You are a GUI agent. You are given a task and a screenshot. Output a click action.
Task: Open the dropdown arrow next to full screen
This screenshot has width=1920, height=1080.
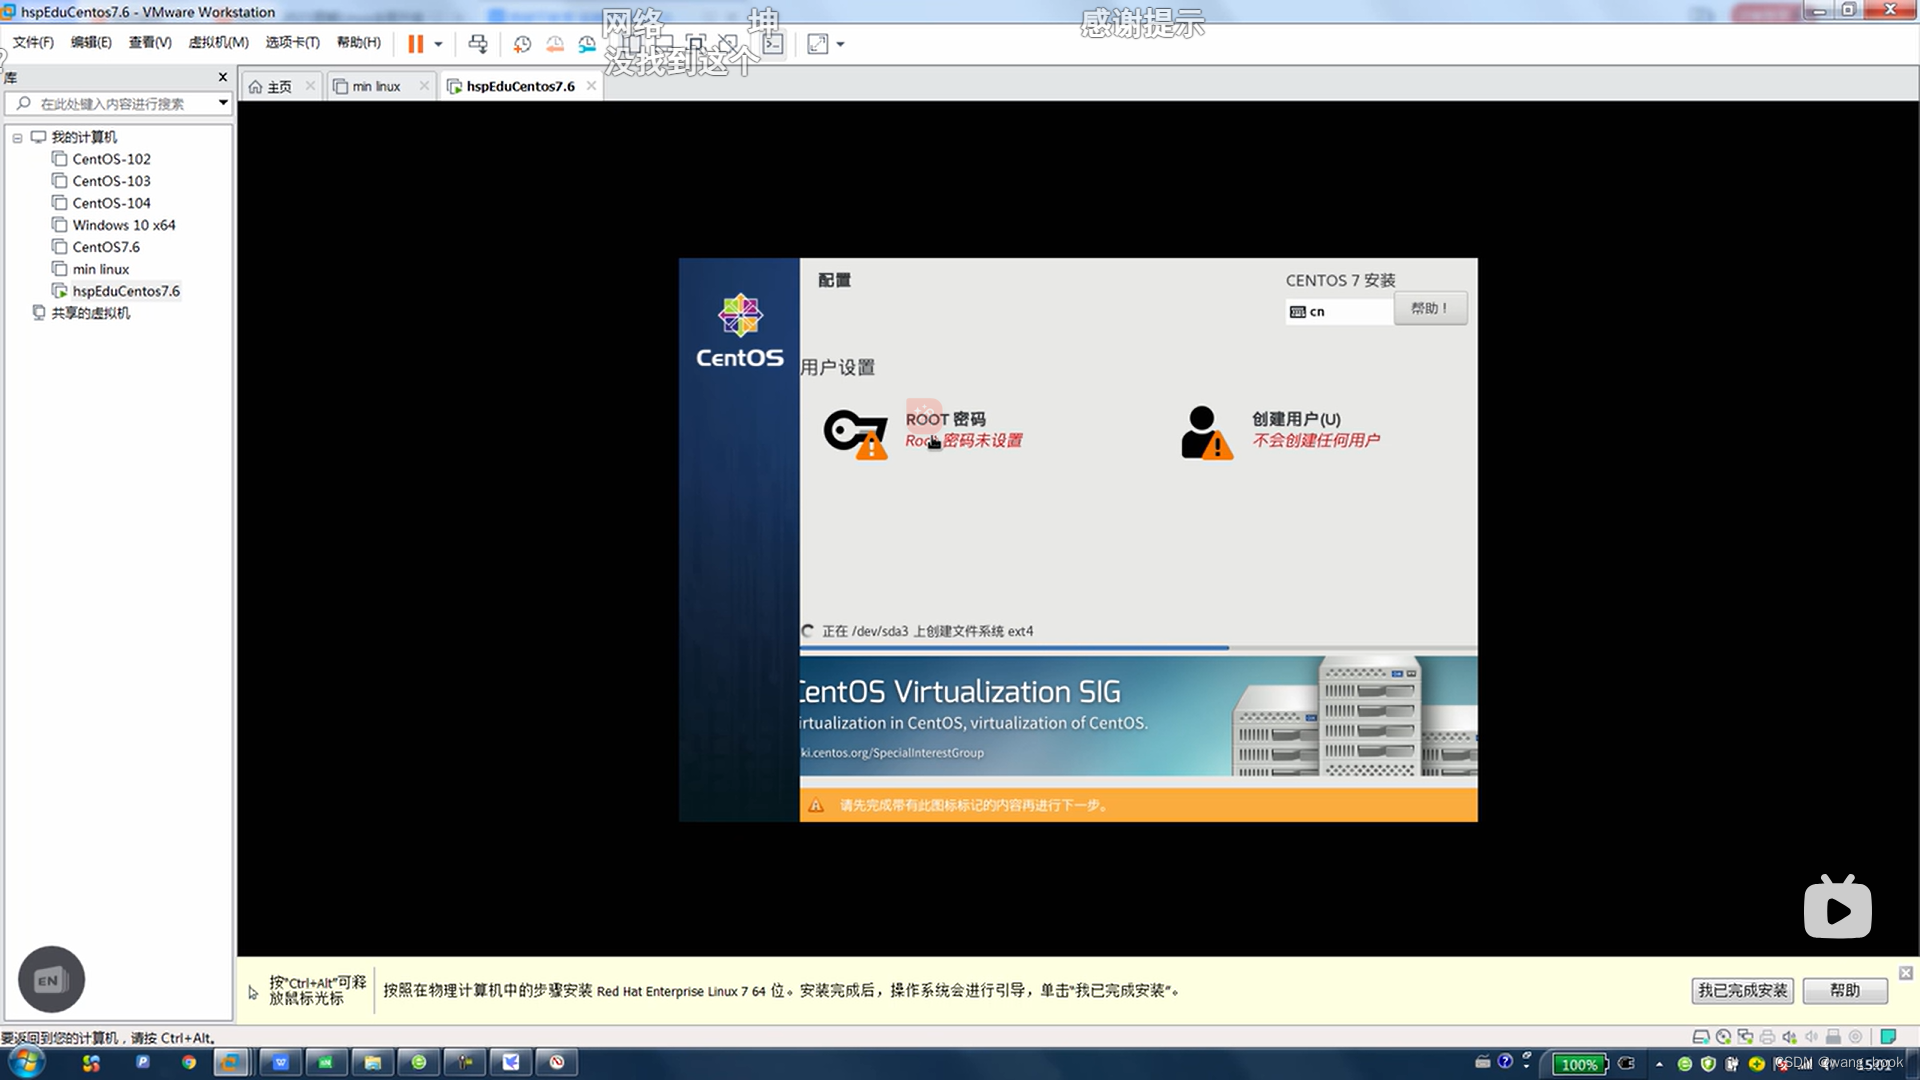pyautogui.click(x=840, y=44)
